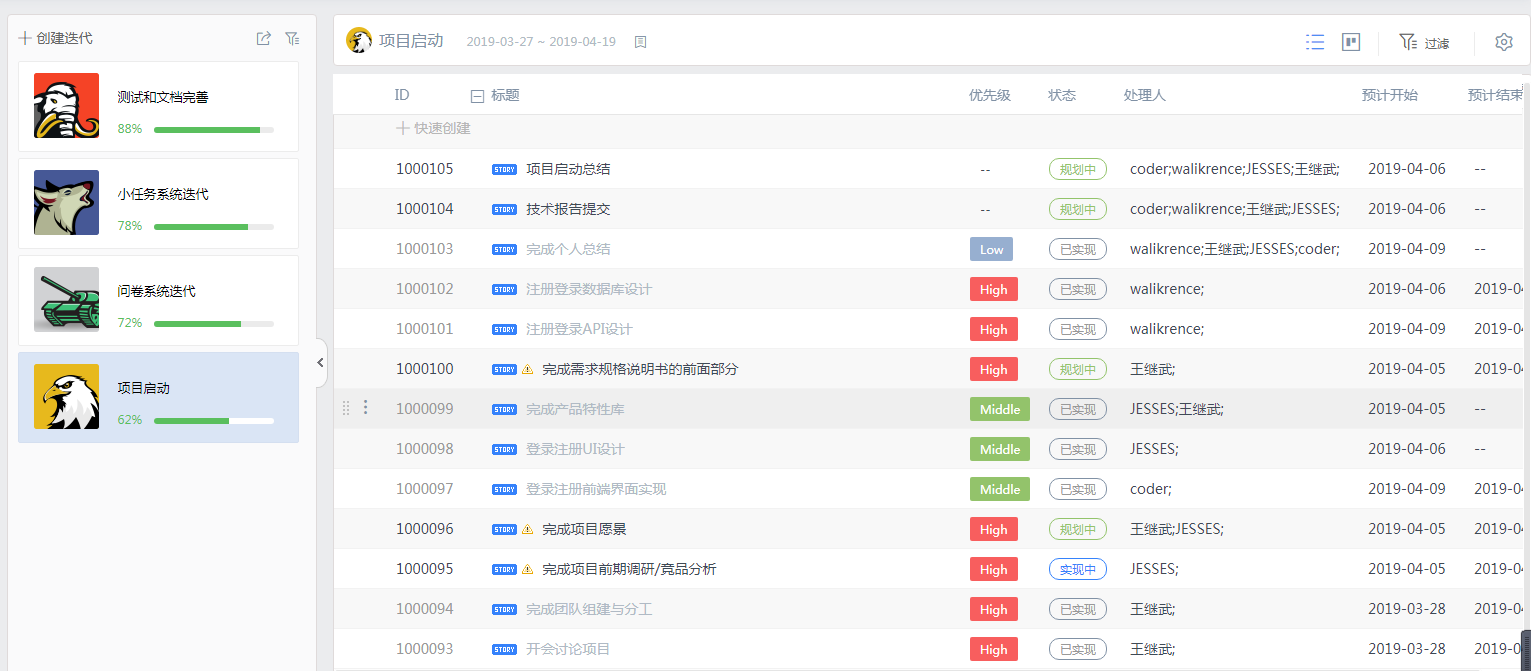The image size is (1531, 671).
Task: Select the 问卷系统迭代 iteration
Action: [x=158, y=300]
